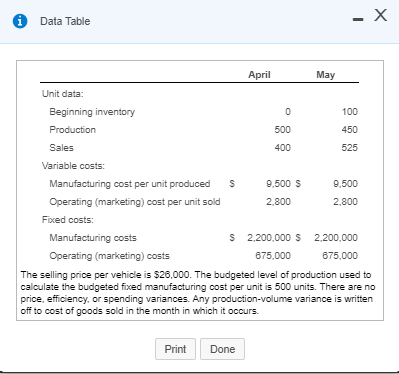The width and height of the screenshot is (399, 374).
Task: Click April production value 500
Action: pos(283,130)
